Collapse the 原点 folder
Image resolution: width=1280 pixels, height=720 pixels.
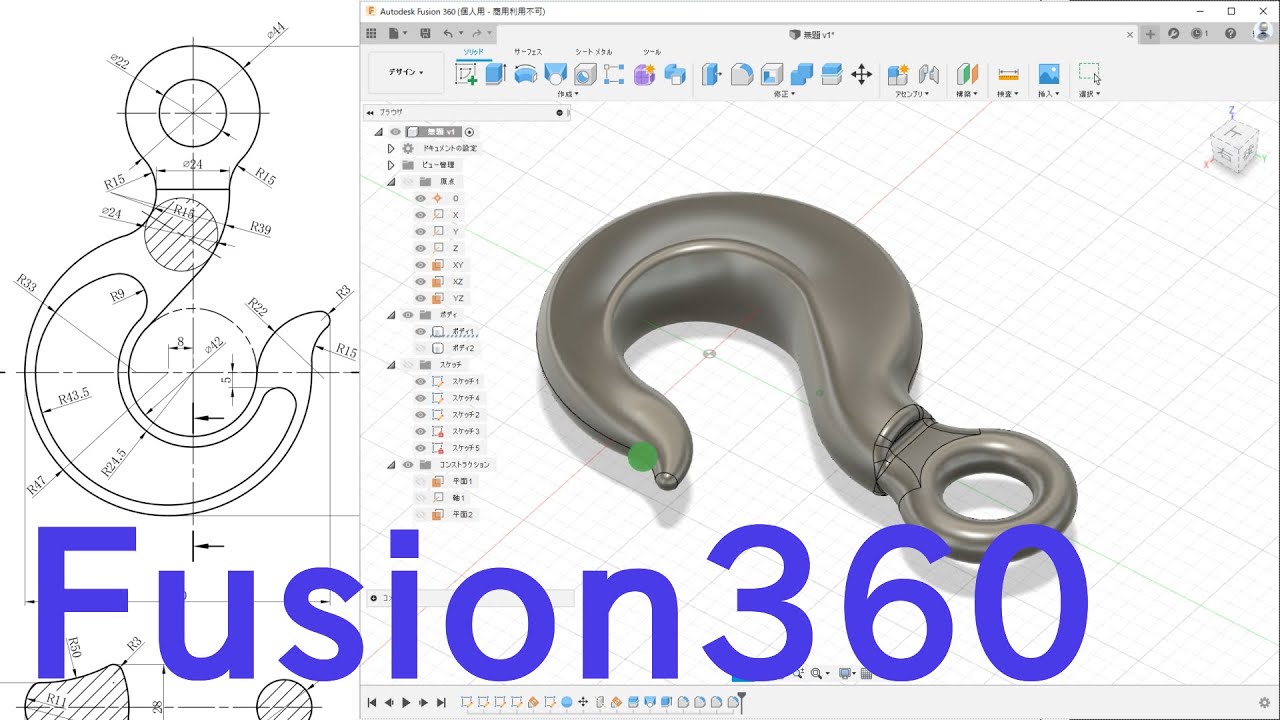click(x=391, y=182)
